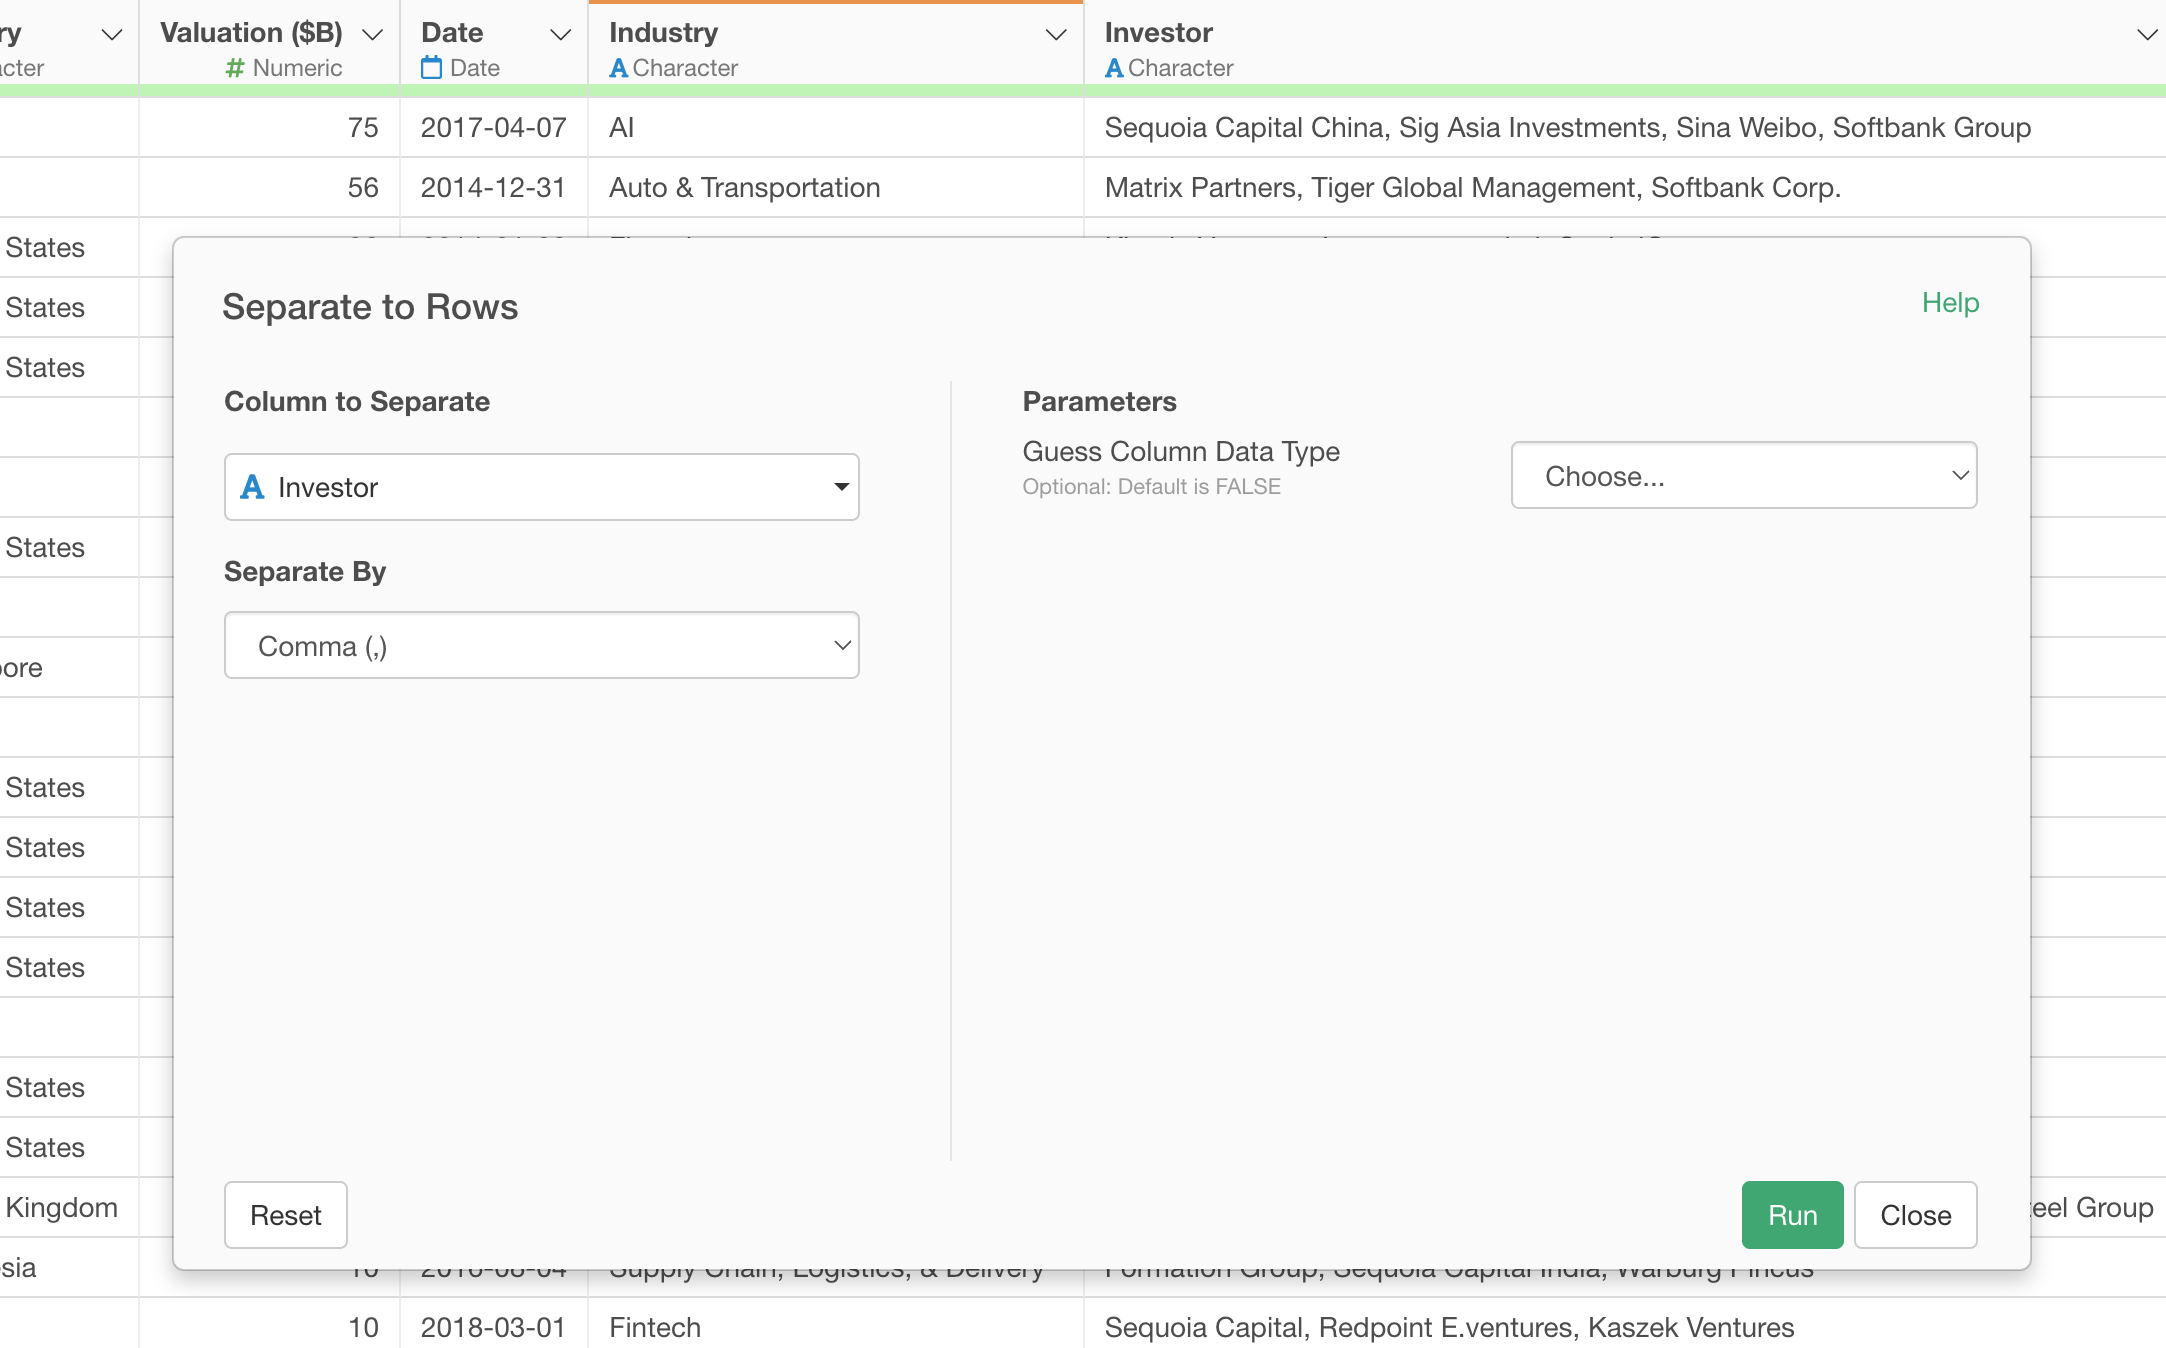
Task: Click the Close button in dialog
Action: coord(1915,1215)
